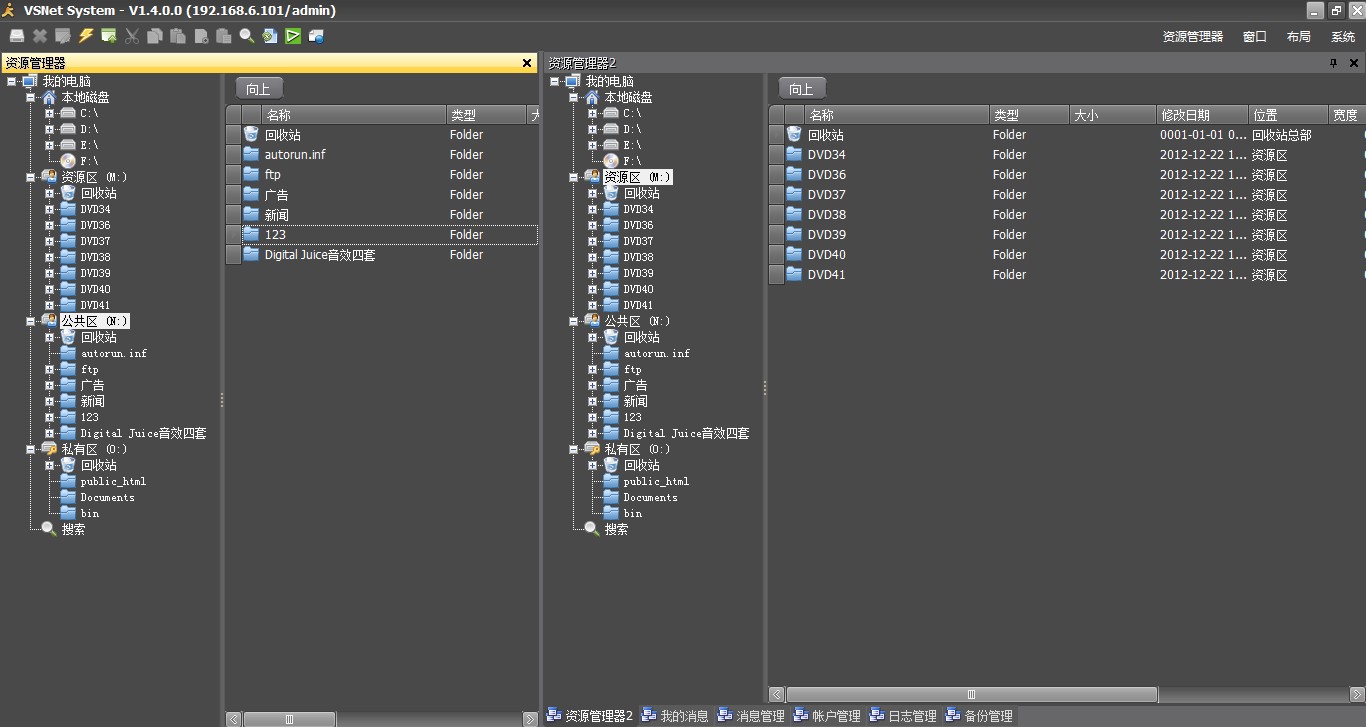Click the yellow lightning bolt toolbar icon
The width and height of the screenshot is (1366, 727).
tap(86, 36)
